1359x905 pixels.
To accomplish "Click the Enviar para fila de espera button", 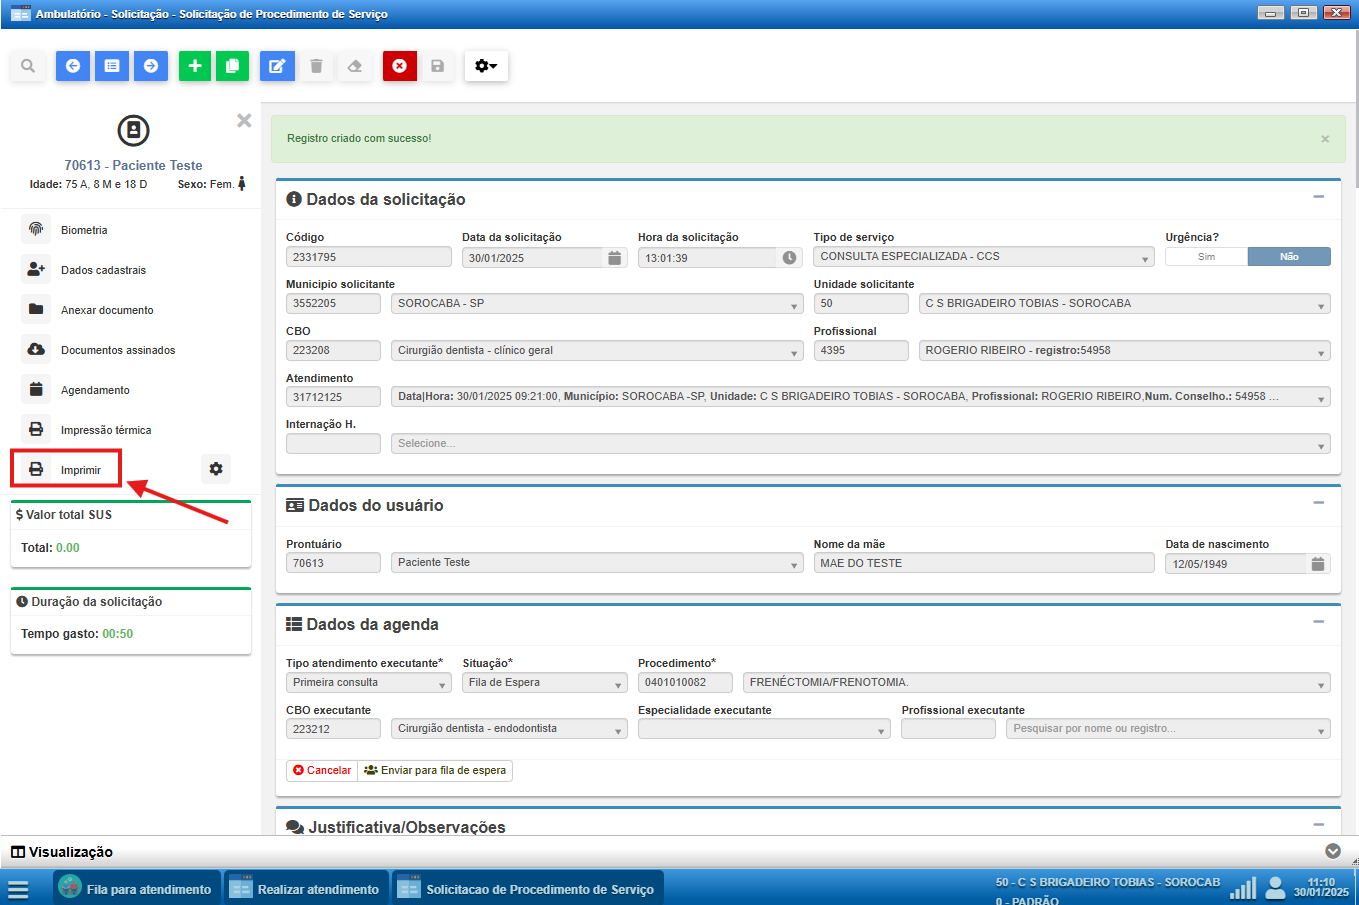I will tap(435, 771).
